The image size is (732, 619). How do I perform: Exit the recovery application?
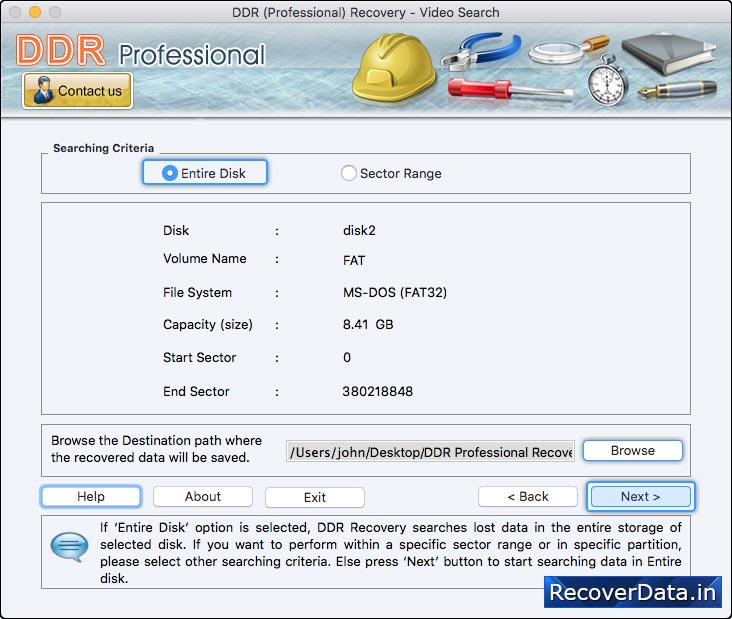click(315, 497)
